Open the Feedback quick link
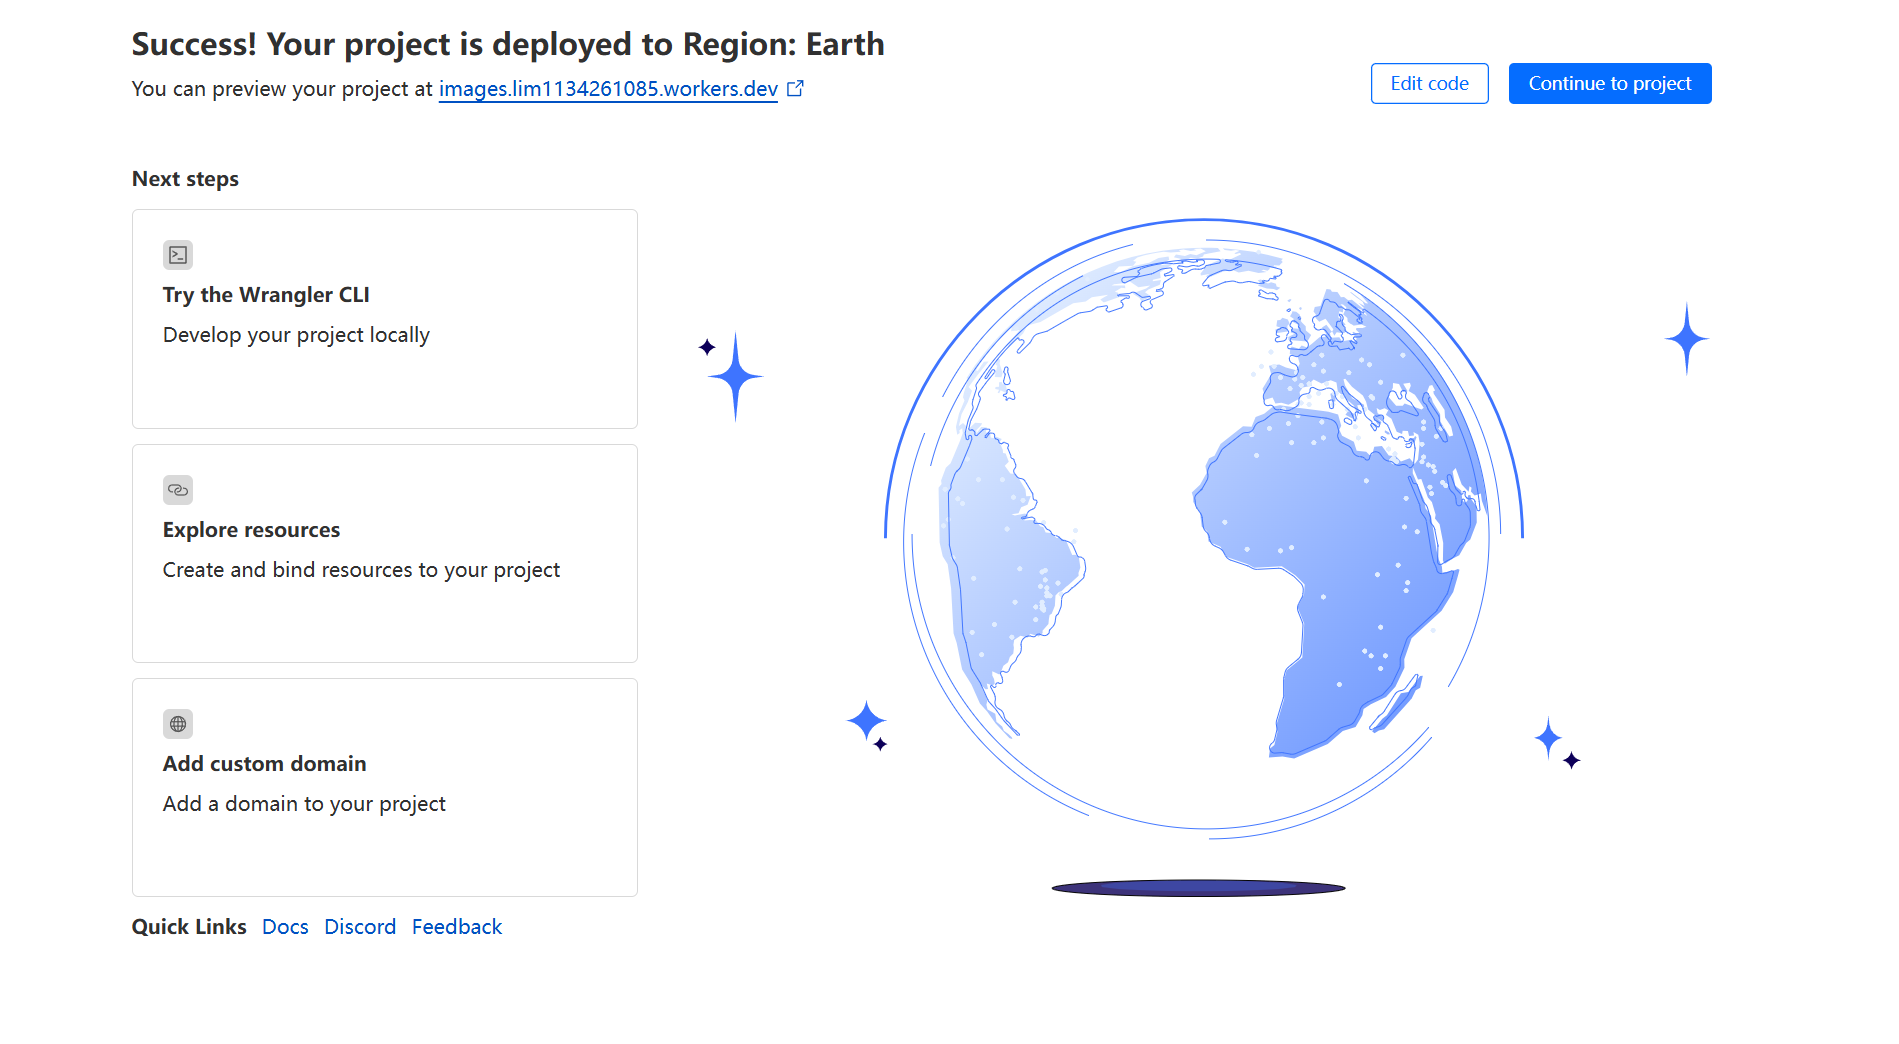The image size is (1899, 1044). coord(457,927)
